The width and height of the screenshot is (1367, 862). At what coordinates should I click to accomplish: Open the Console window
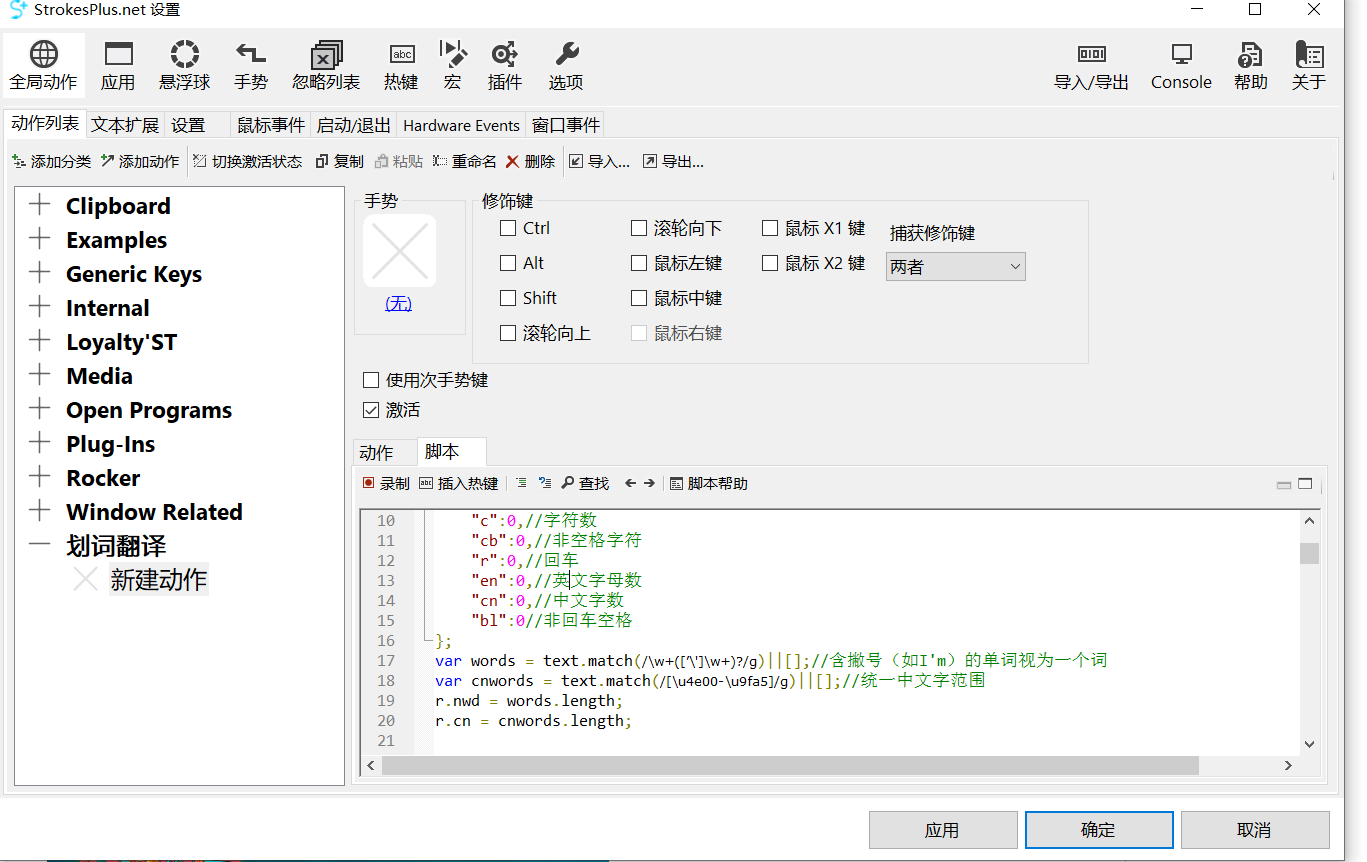[x=1181, y=67]
